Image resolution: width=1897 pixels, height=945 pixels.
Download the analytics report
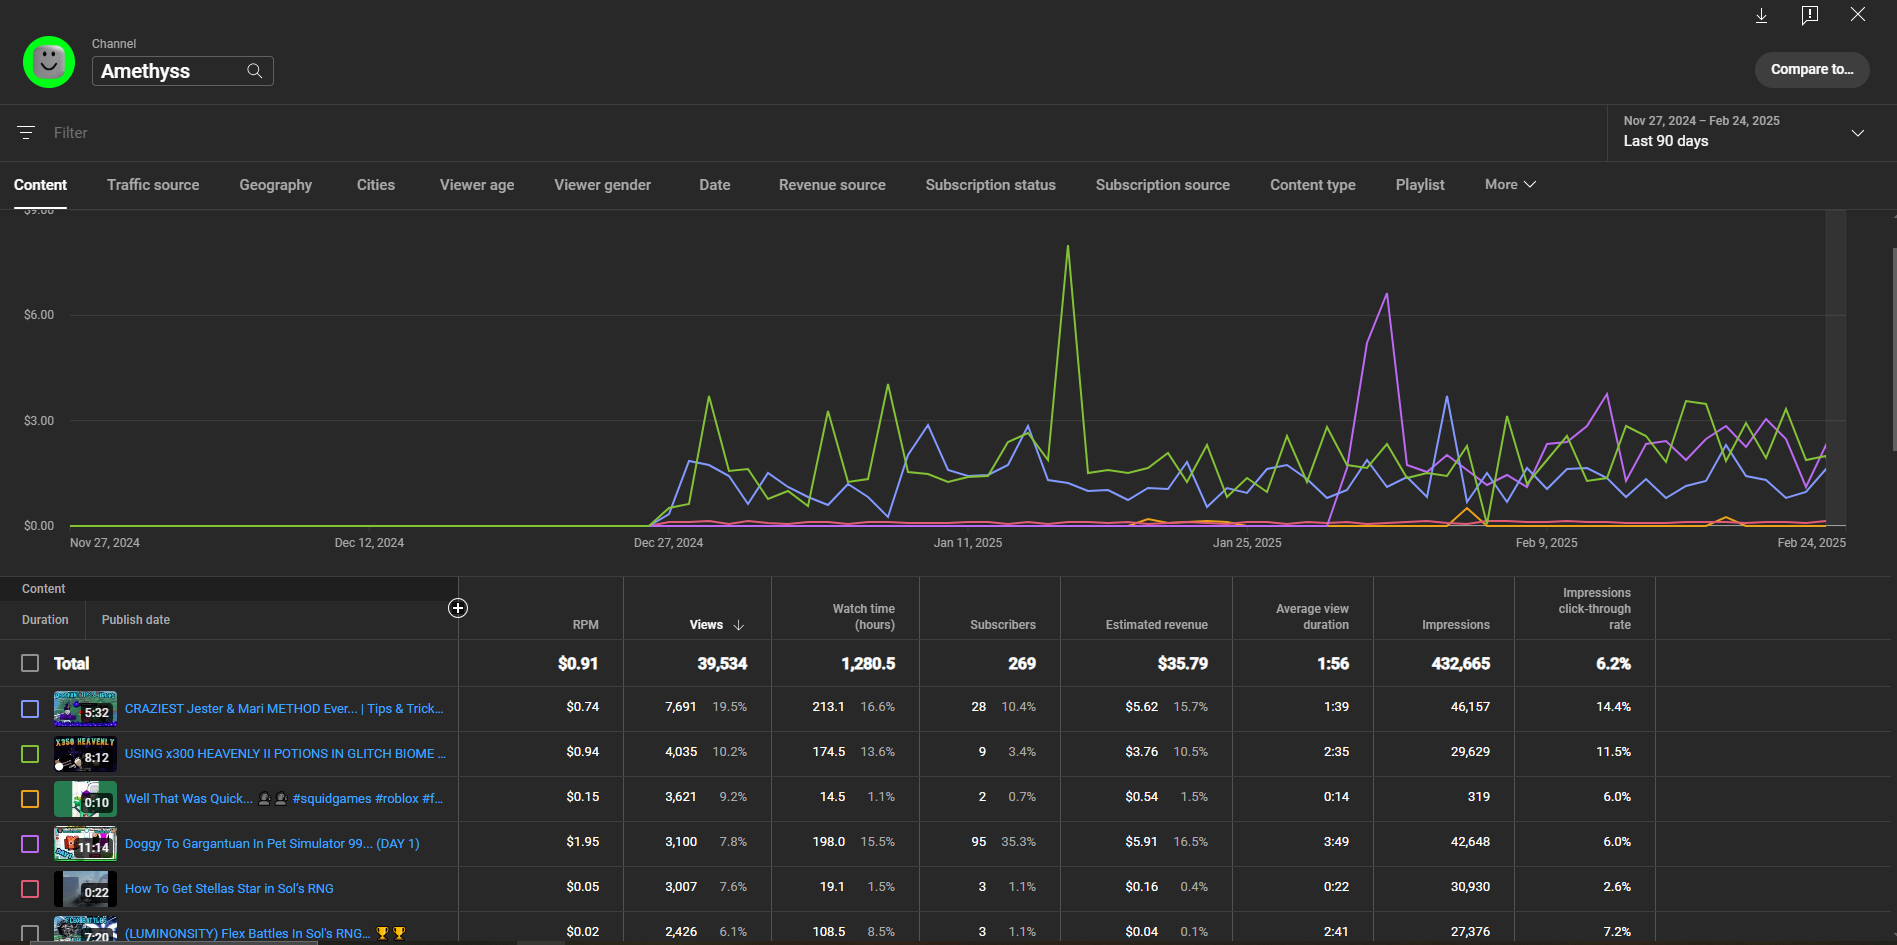click(1762, 15)
